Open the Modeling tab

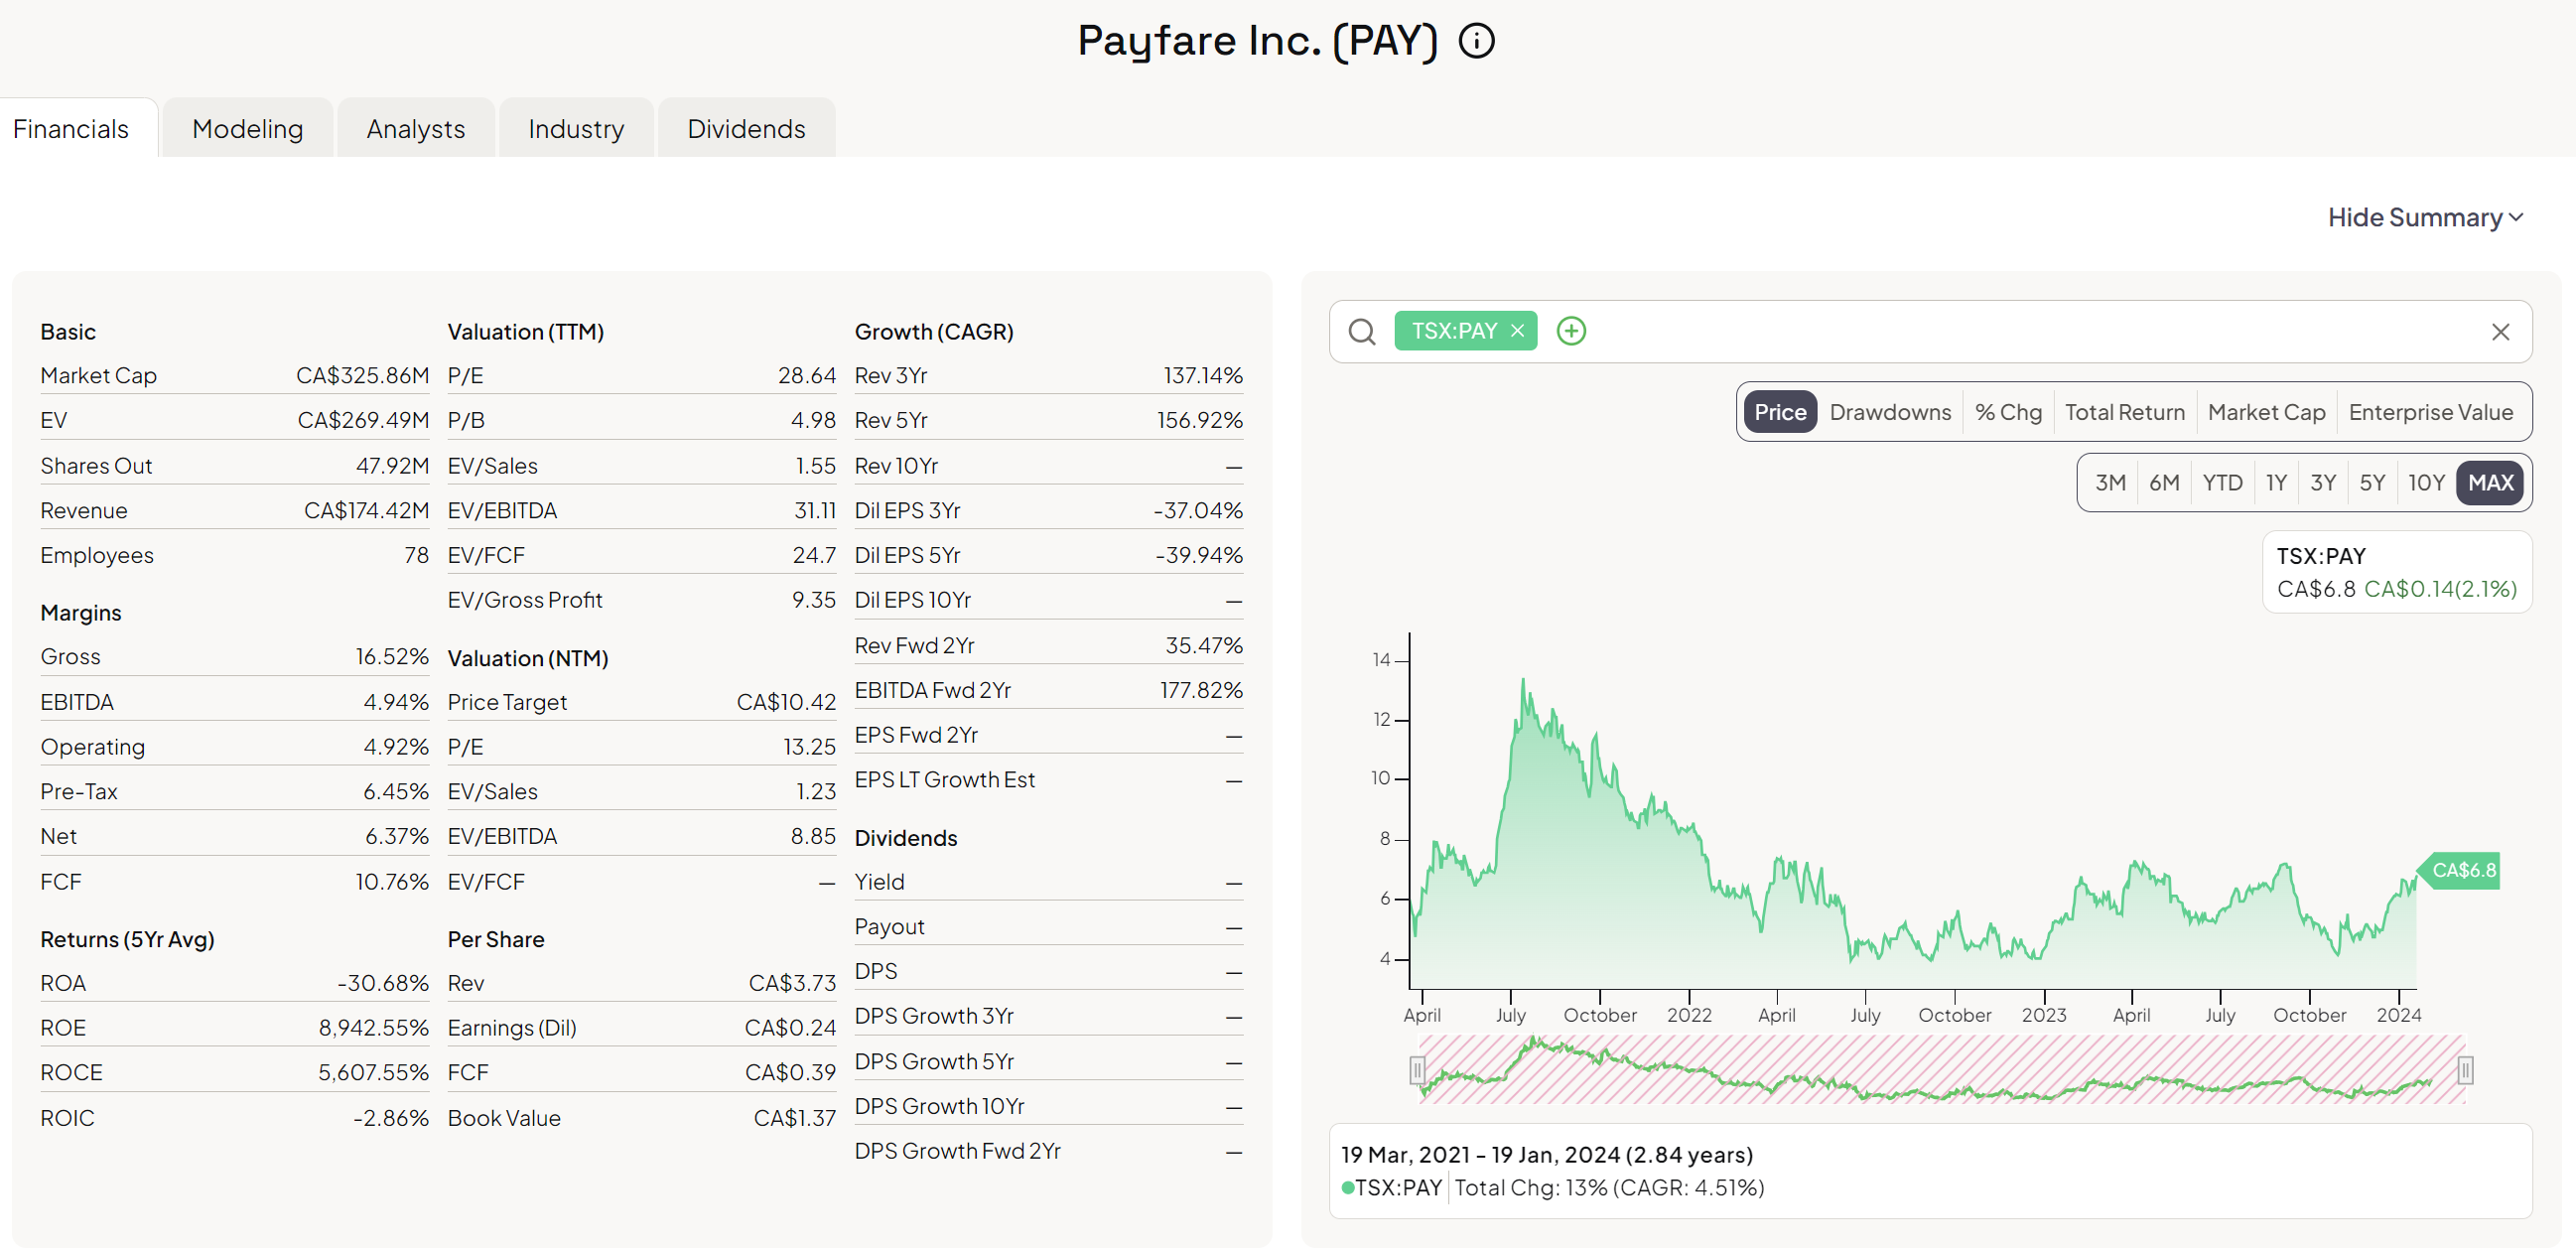coord(247,129)
